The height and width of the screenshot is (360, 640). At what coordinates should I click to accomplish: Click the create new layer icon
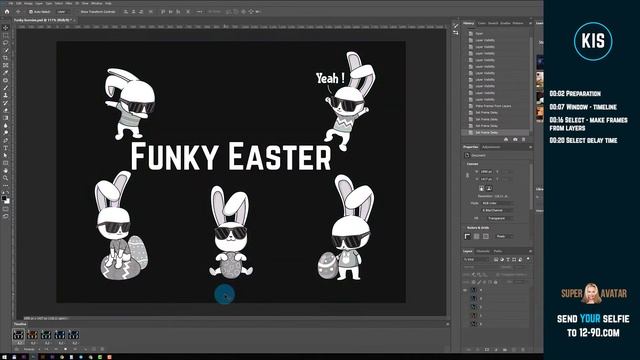tap(514, 350)
